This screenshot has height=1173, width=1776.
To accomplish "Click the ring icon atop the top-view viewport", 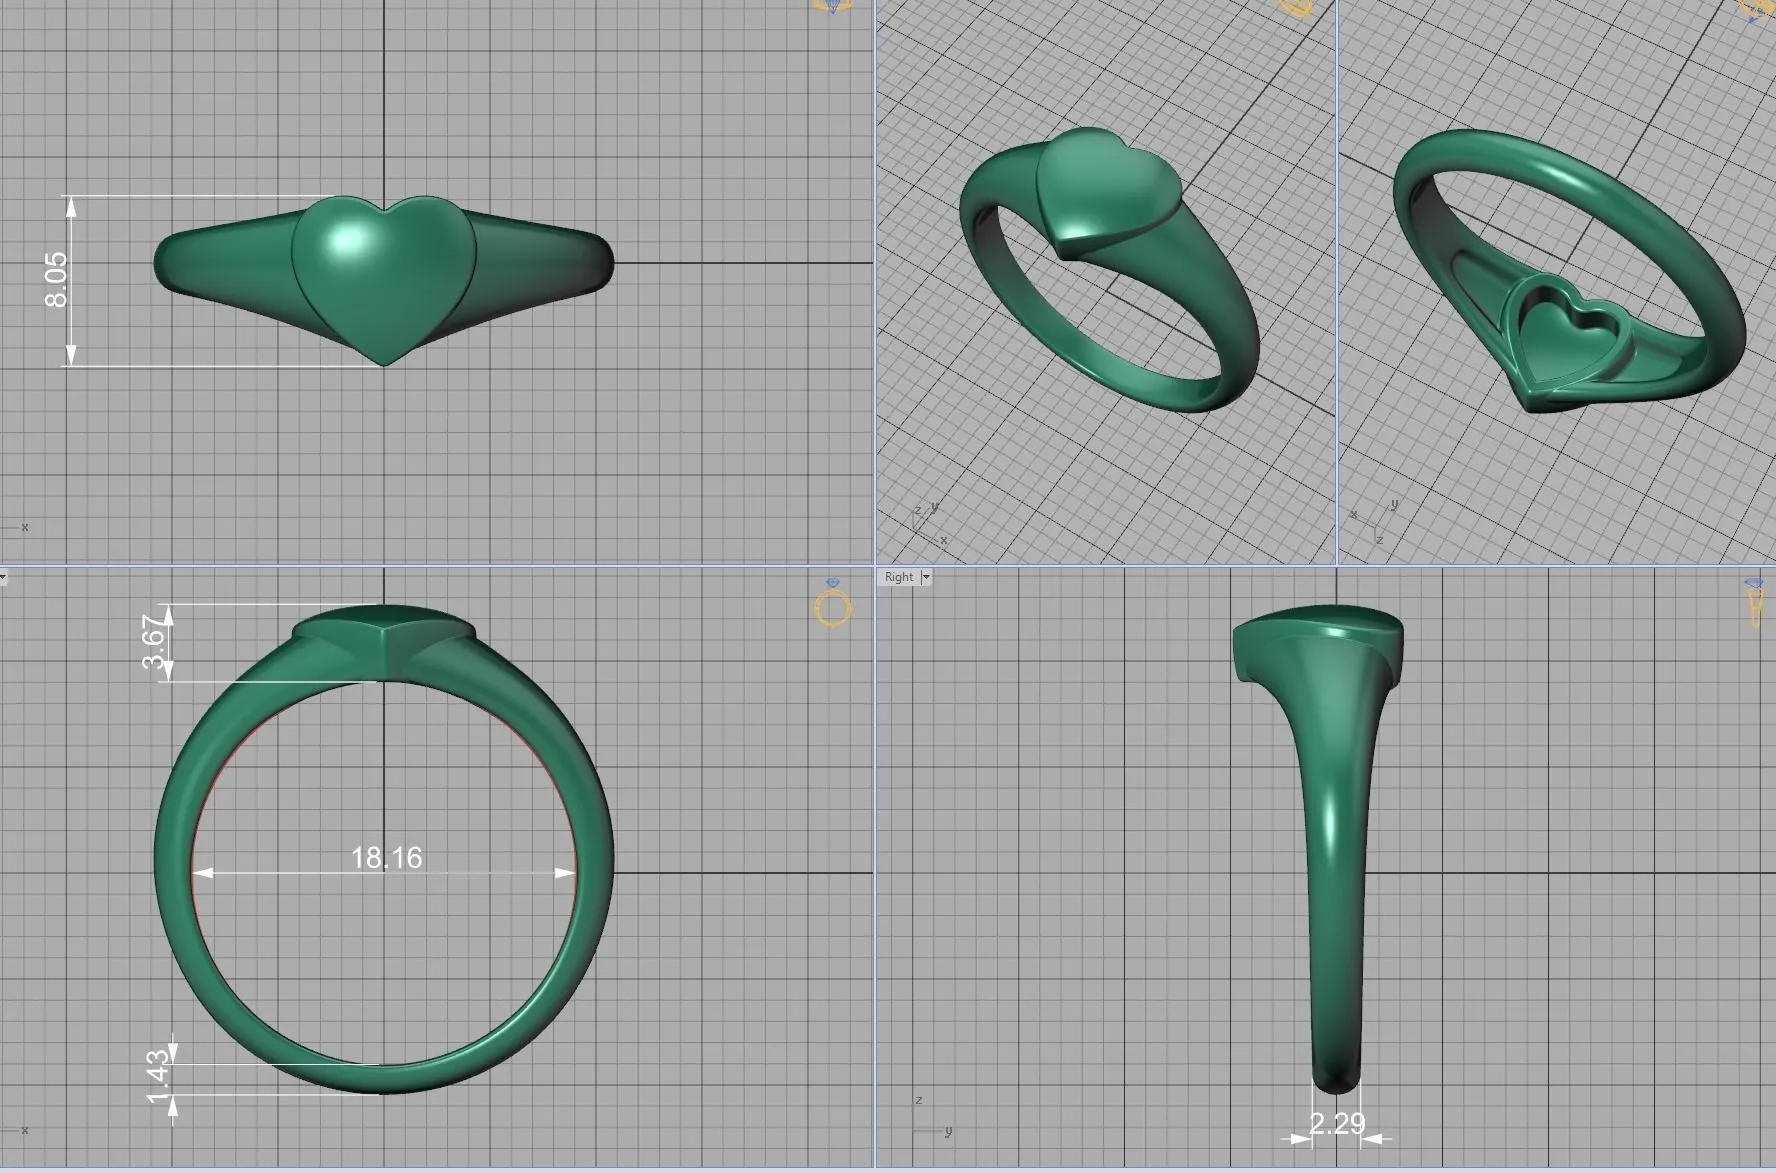I will pyautogui.click(x=832, y=6).
